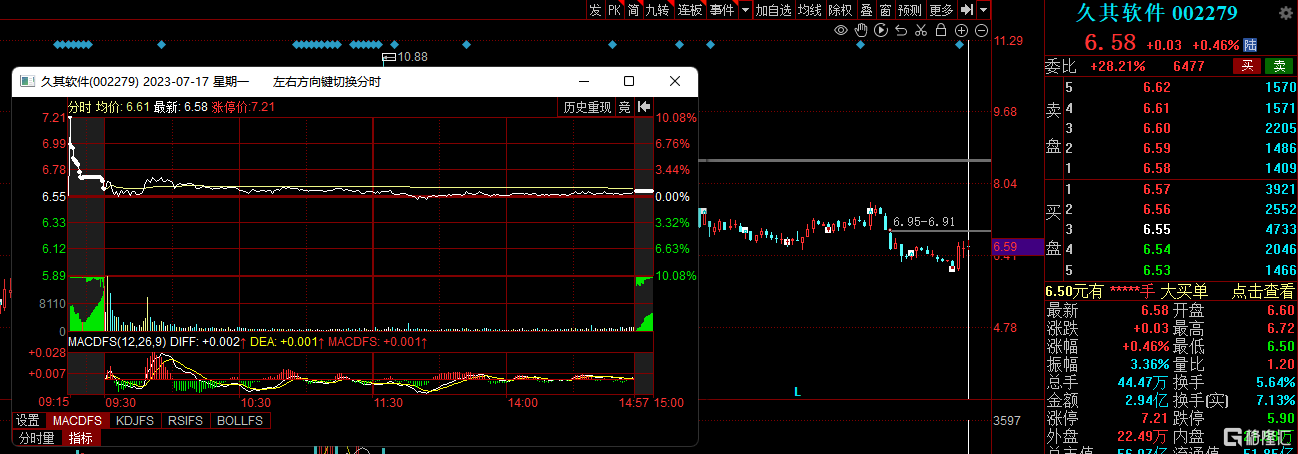This screenshot has height=454, width=1298.
Task: Click buy level 5 price 6.53
Action: click(1156, 270)
